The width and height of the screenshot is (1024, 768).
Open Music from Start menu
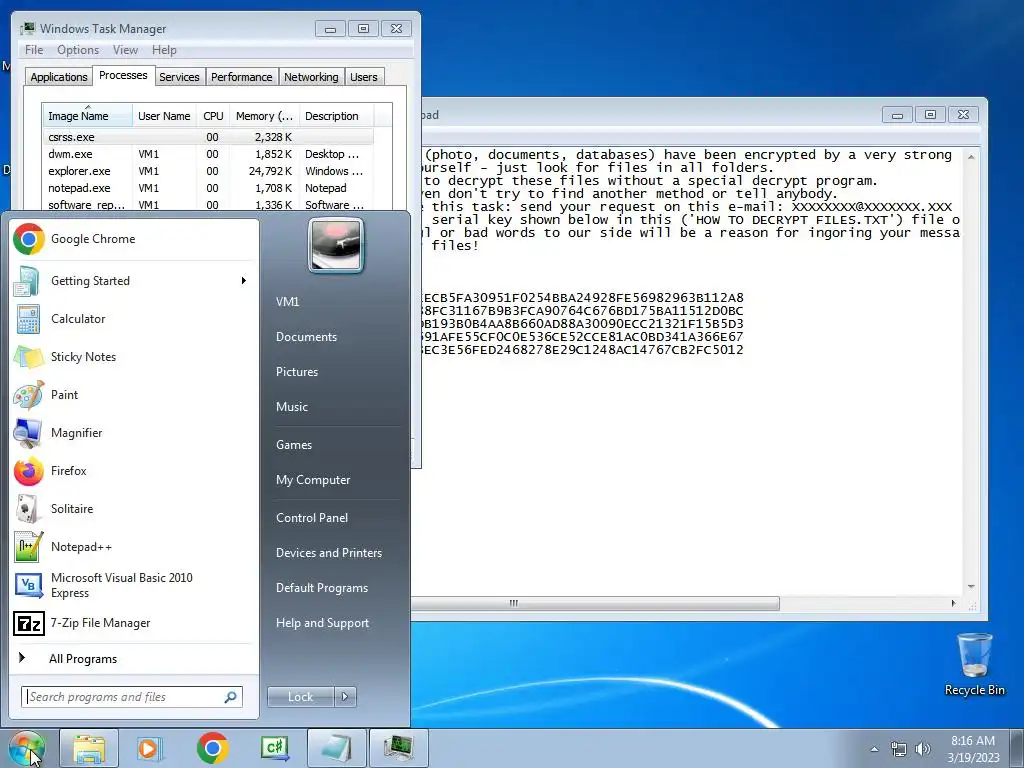[x=291, y=407]
